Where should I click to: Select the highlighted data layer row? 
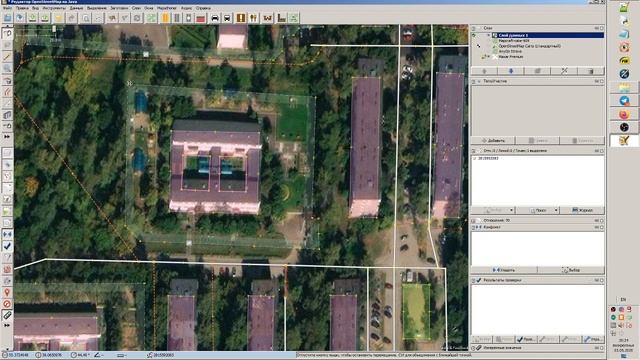tap(547, 36)
